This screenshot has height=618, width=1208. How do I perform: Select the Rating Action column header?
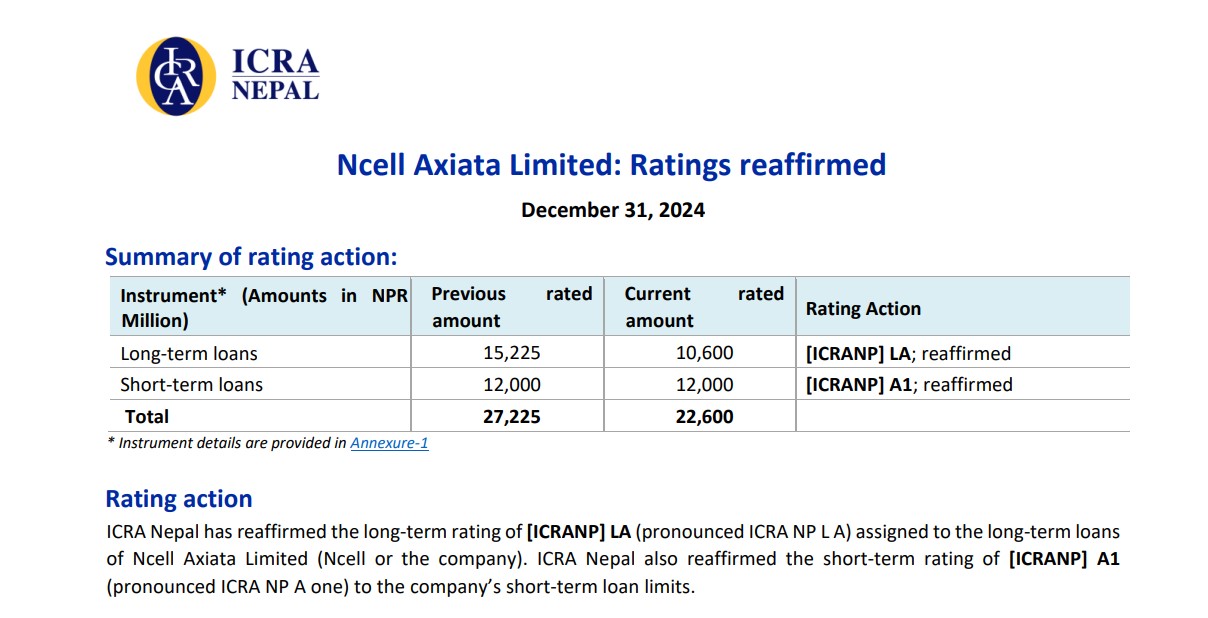[x=863, y=309]
